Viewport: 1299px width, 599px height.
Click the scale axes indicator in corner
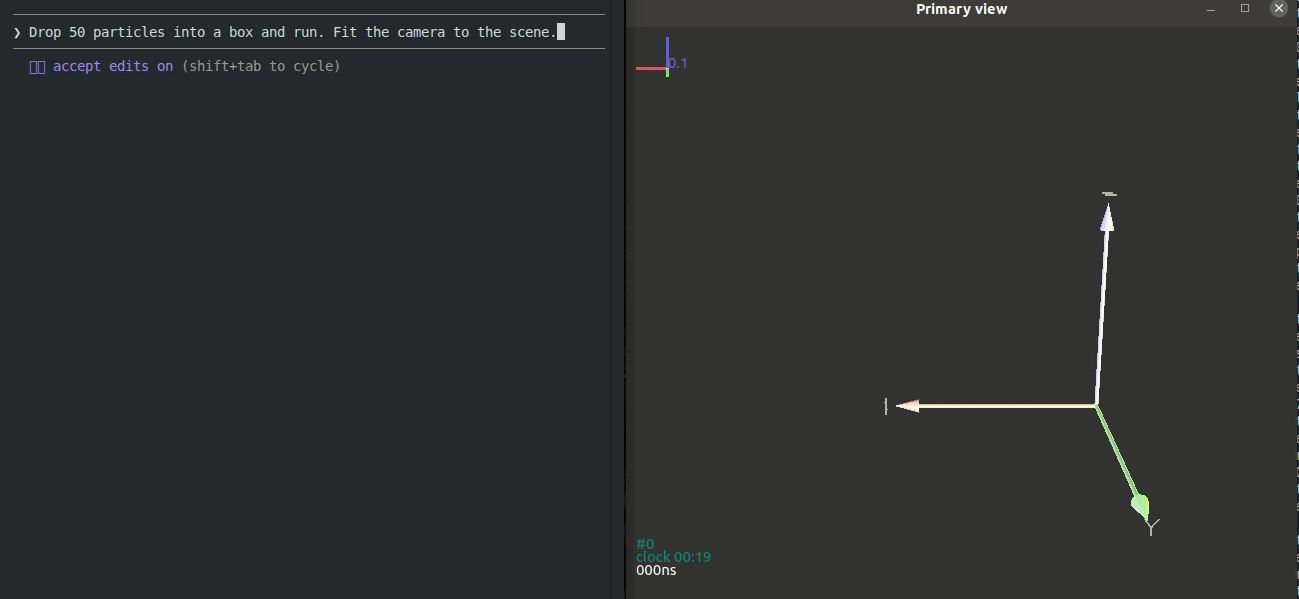point(655,62)
